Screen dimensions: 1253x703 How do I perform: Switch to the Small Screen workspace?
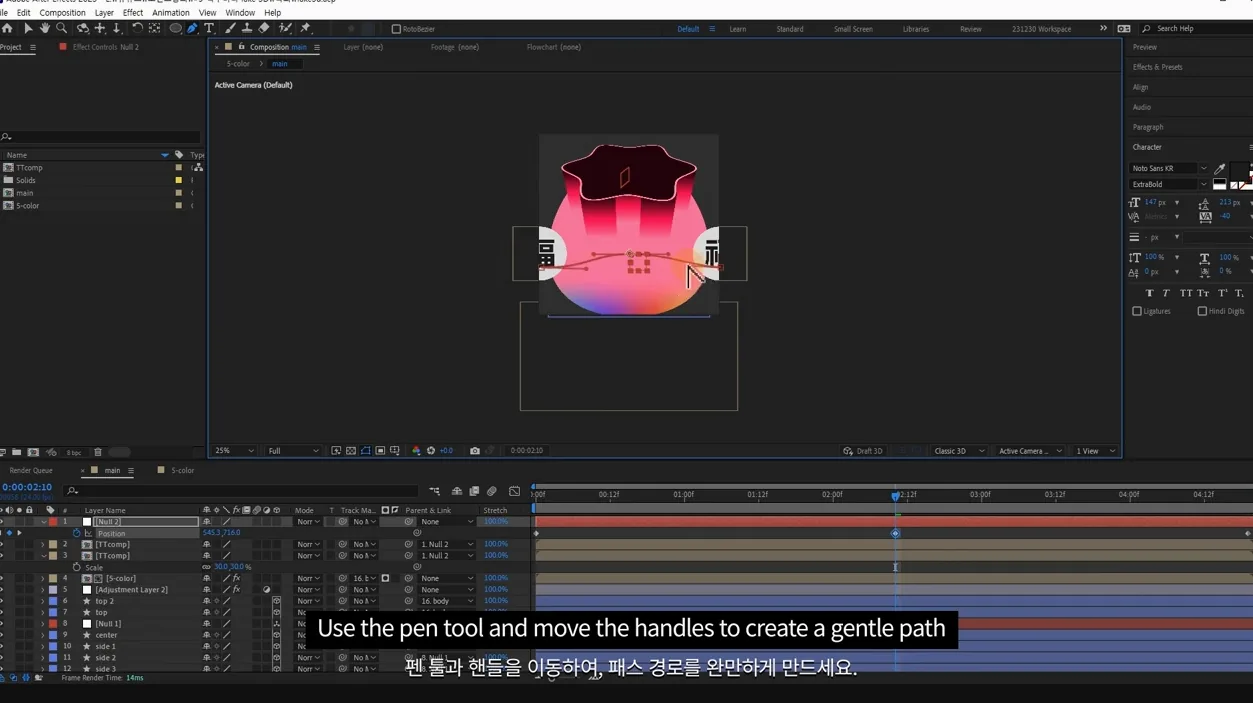(x=853, y=29)
